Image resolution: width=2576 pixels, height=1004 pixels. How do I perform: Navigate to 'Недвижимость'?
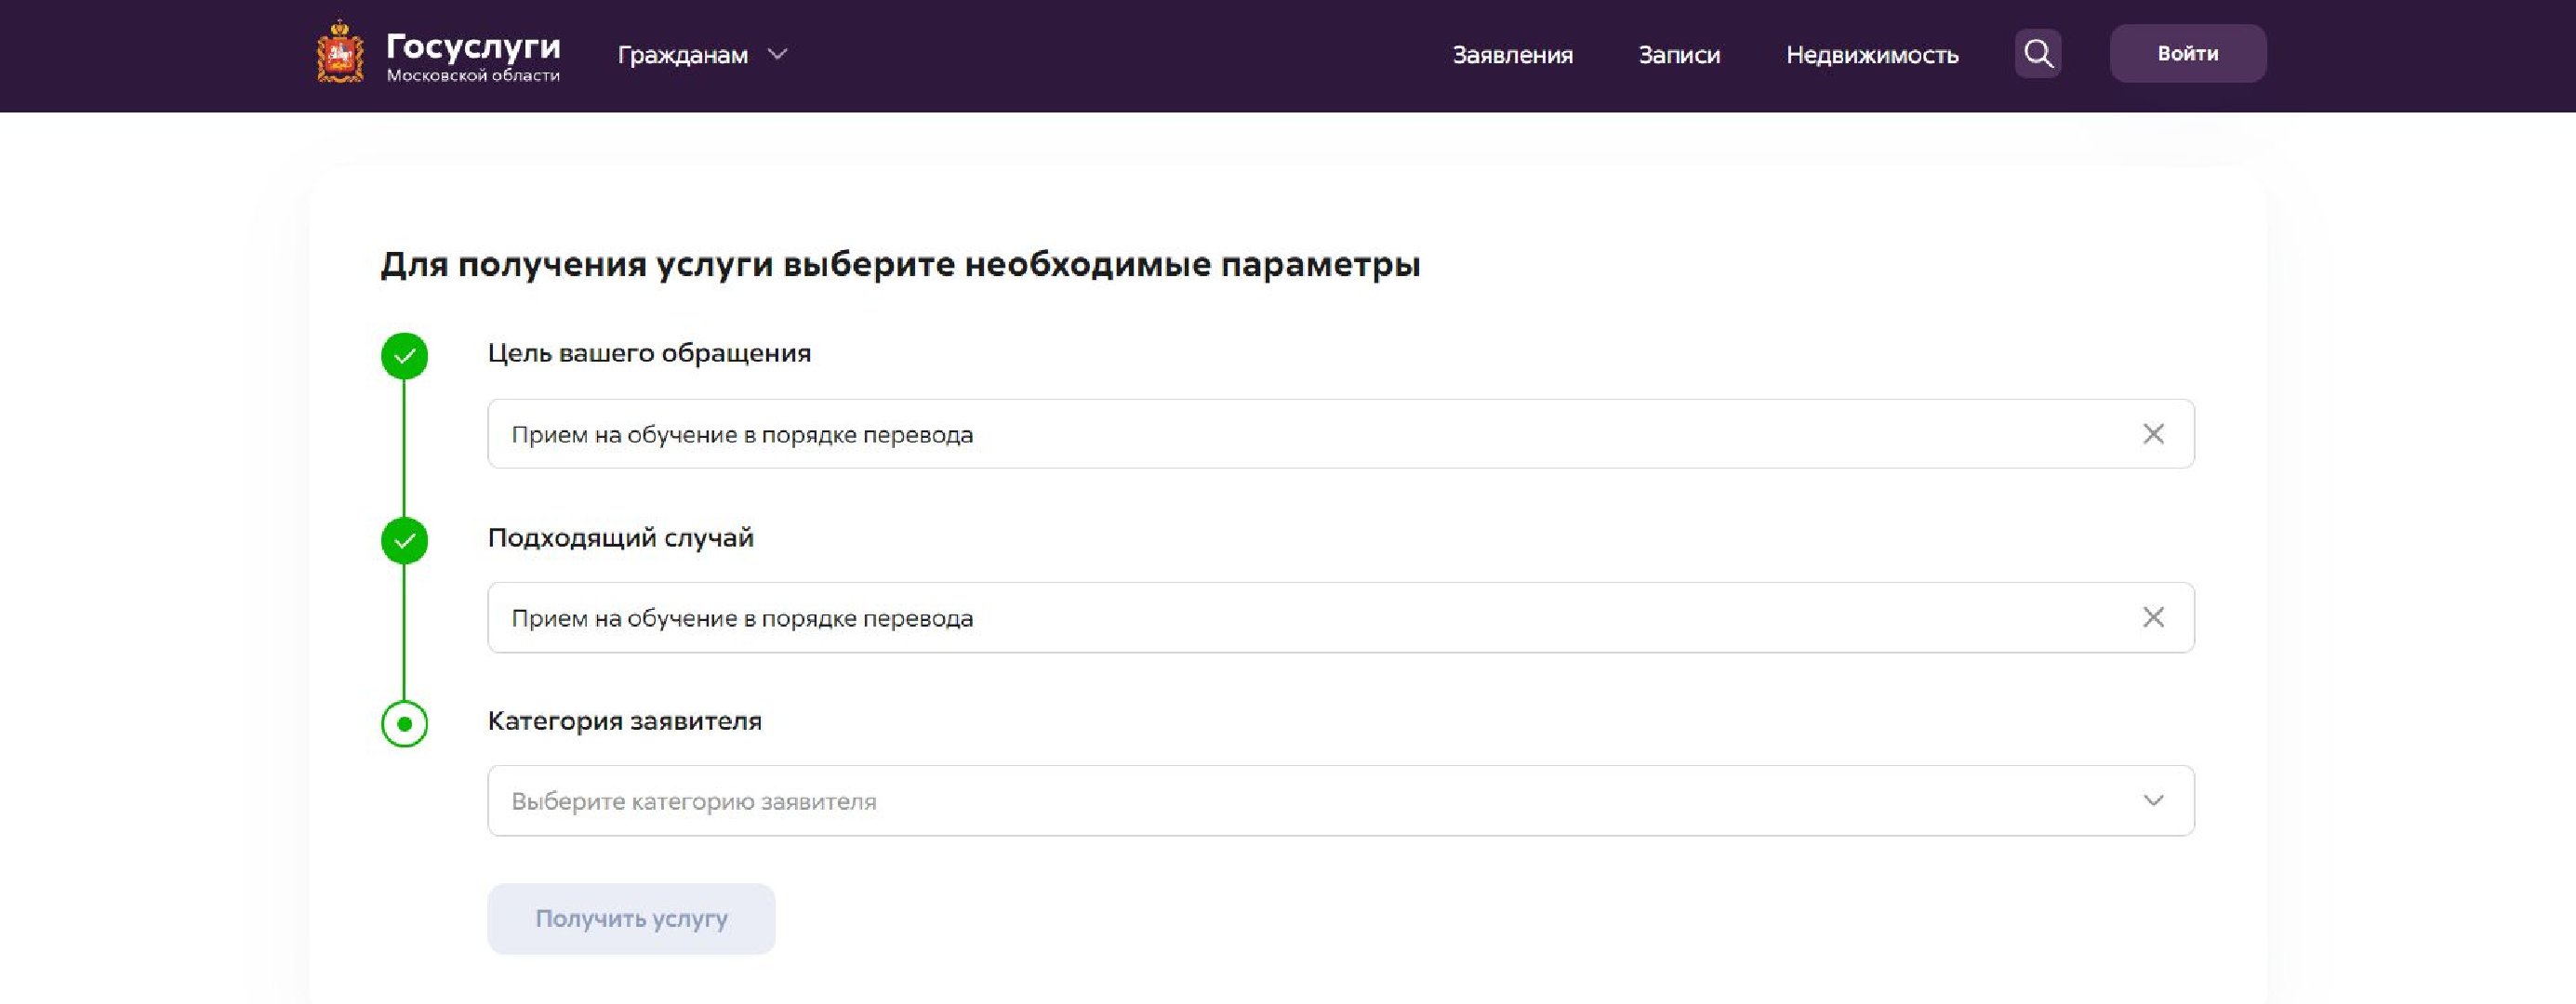[1872, 55]
